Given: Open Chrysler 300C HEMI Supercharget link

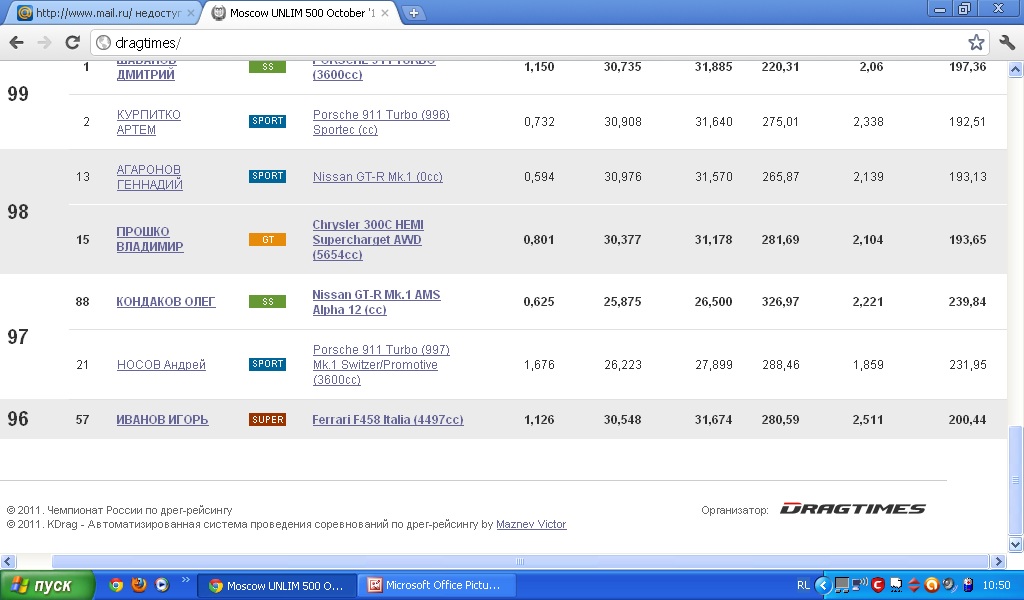Looking at the screenshot, I should coord(368,240).
